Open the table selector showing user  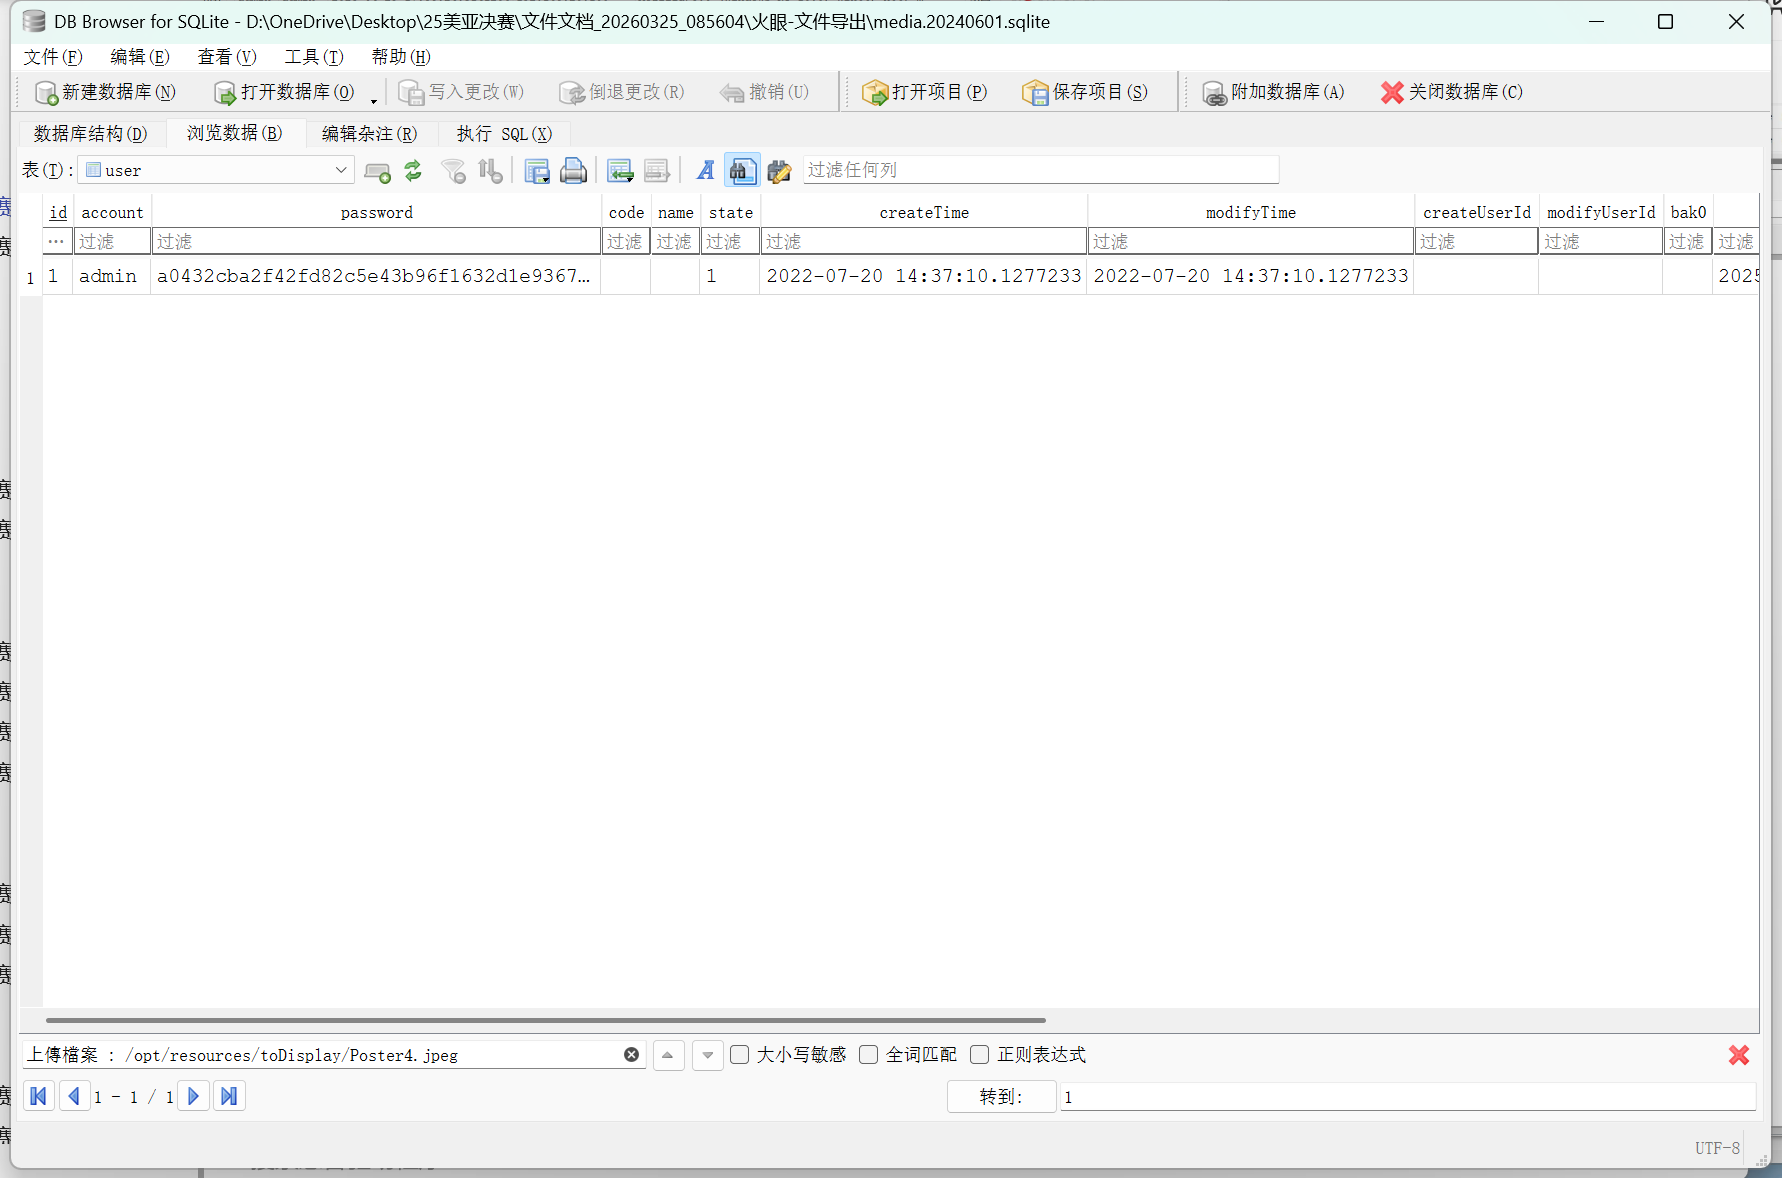[x=216, y=170]
